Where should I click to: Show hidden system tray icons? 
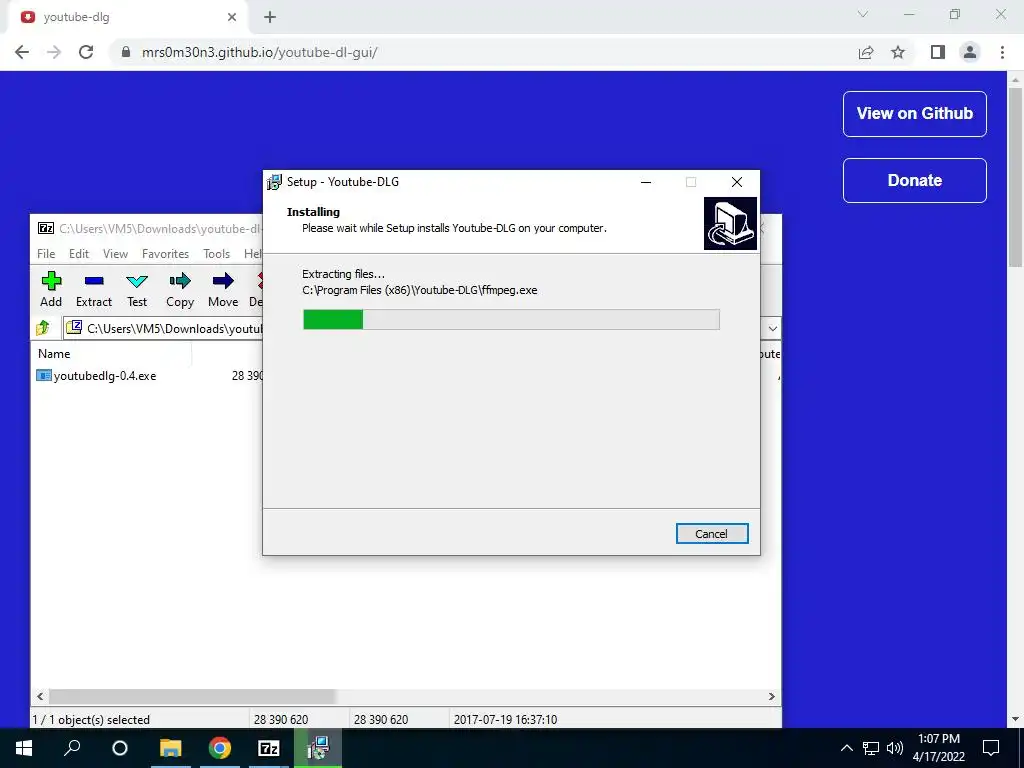(x=846, y=748)
